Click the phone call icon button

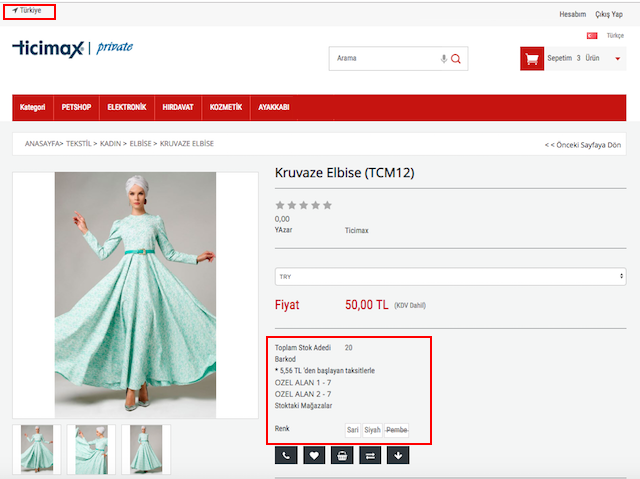pos(286,456)
